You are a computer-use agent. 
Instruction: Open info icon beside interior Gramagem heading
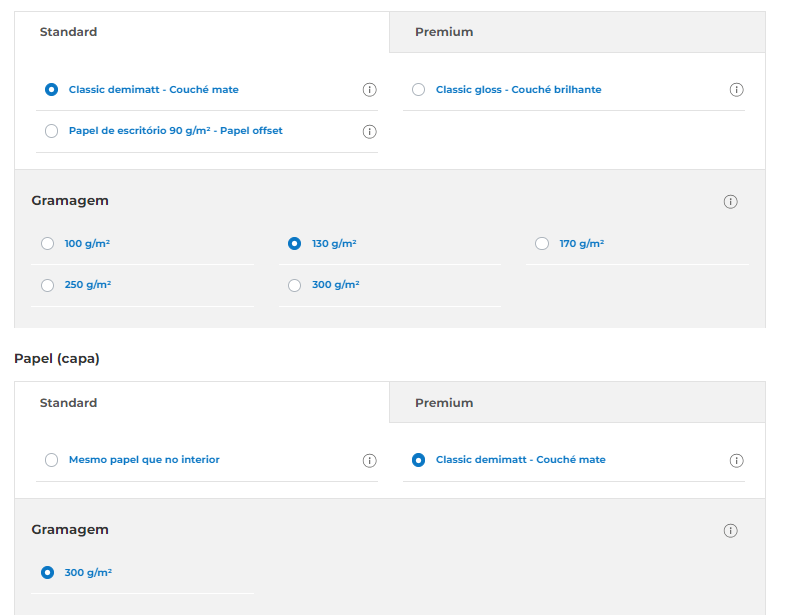[x=730, y=201]
